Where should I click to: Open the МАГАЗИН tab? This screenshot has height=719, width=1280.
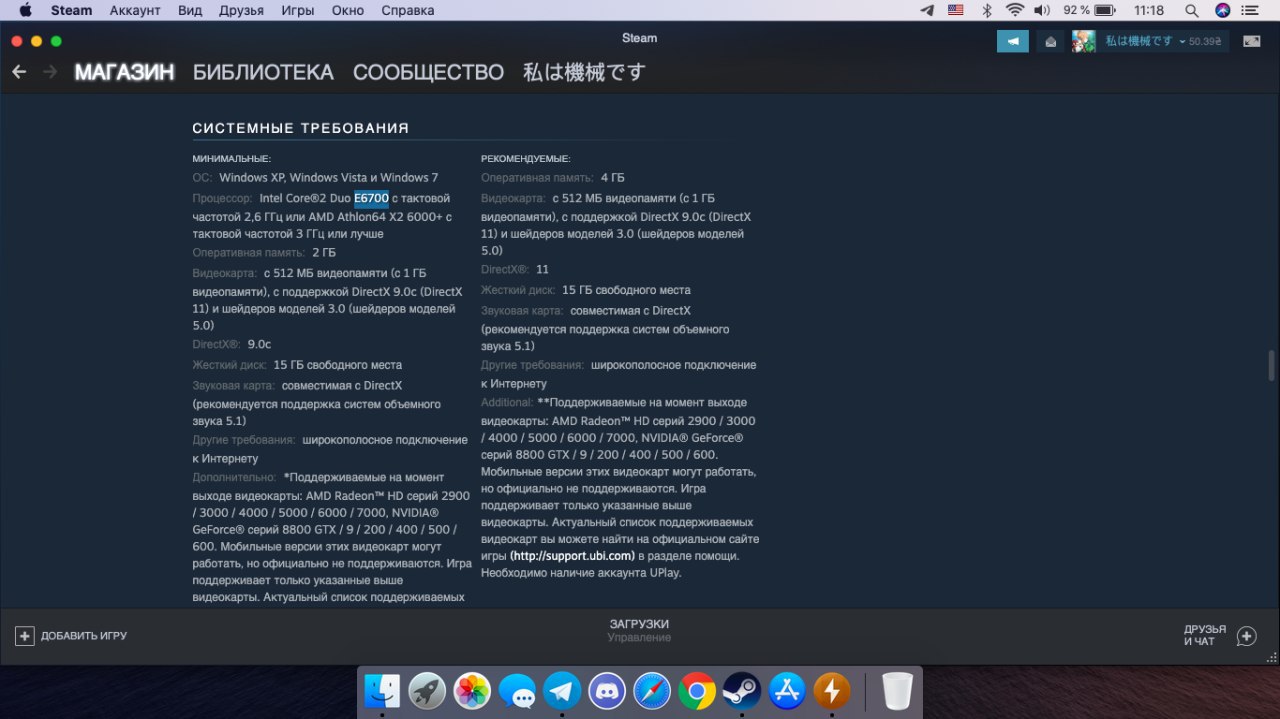pyautogui.click(x=124, y=72)
